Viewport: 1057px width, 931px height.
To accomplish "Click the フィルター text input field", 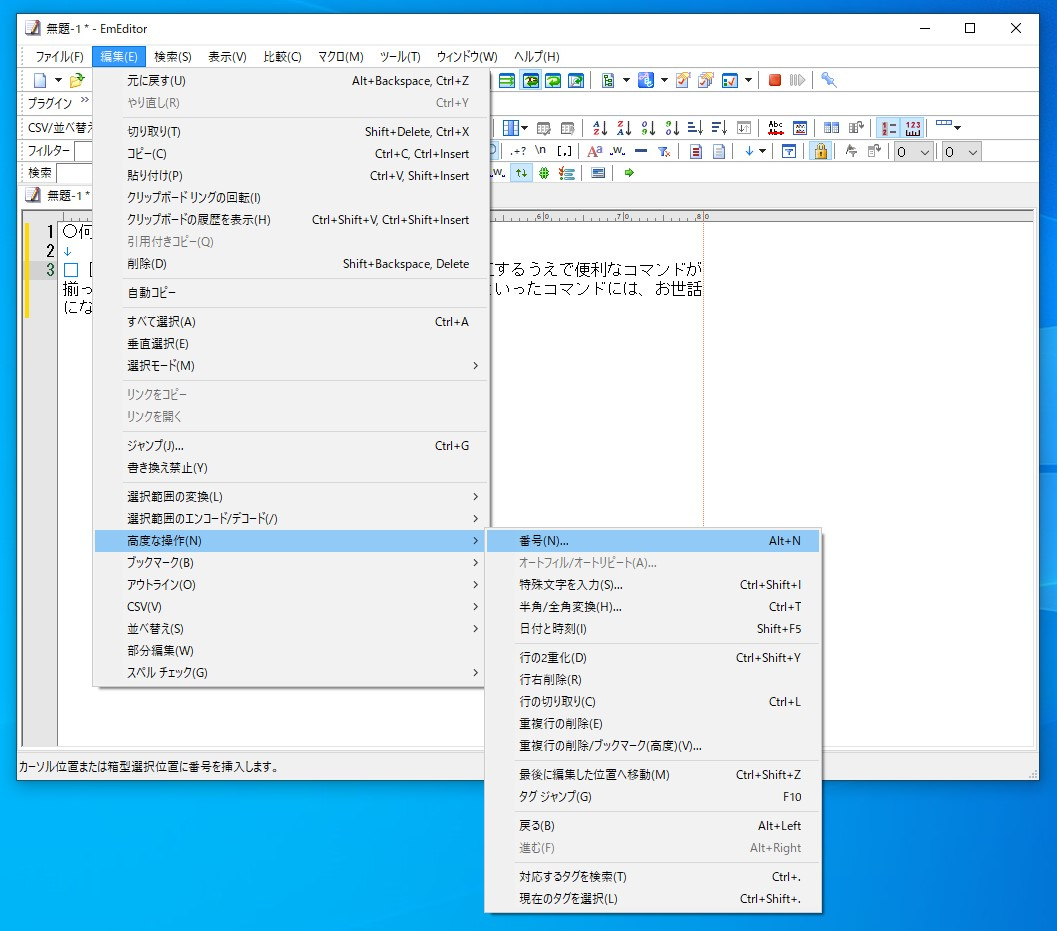I will coord(84,151).
